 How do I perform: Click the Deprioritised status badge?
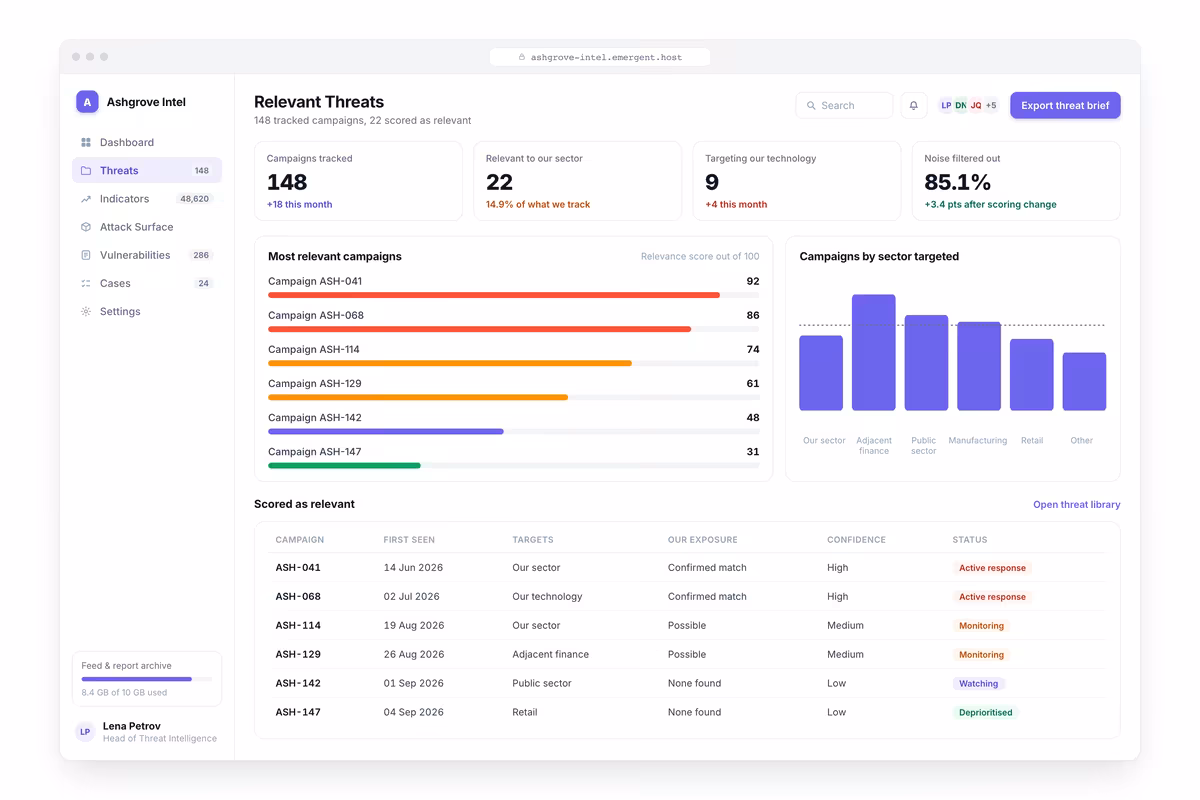tap(985, 713)
